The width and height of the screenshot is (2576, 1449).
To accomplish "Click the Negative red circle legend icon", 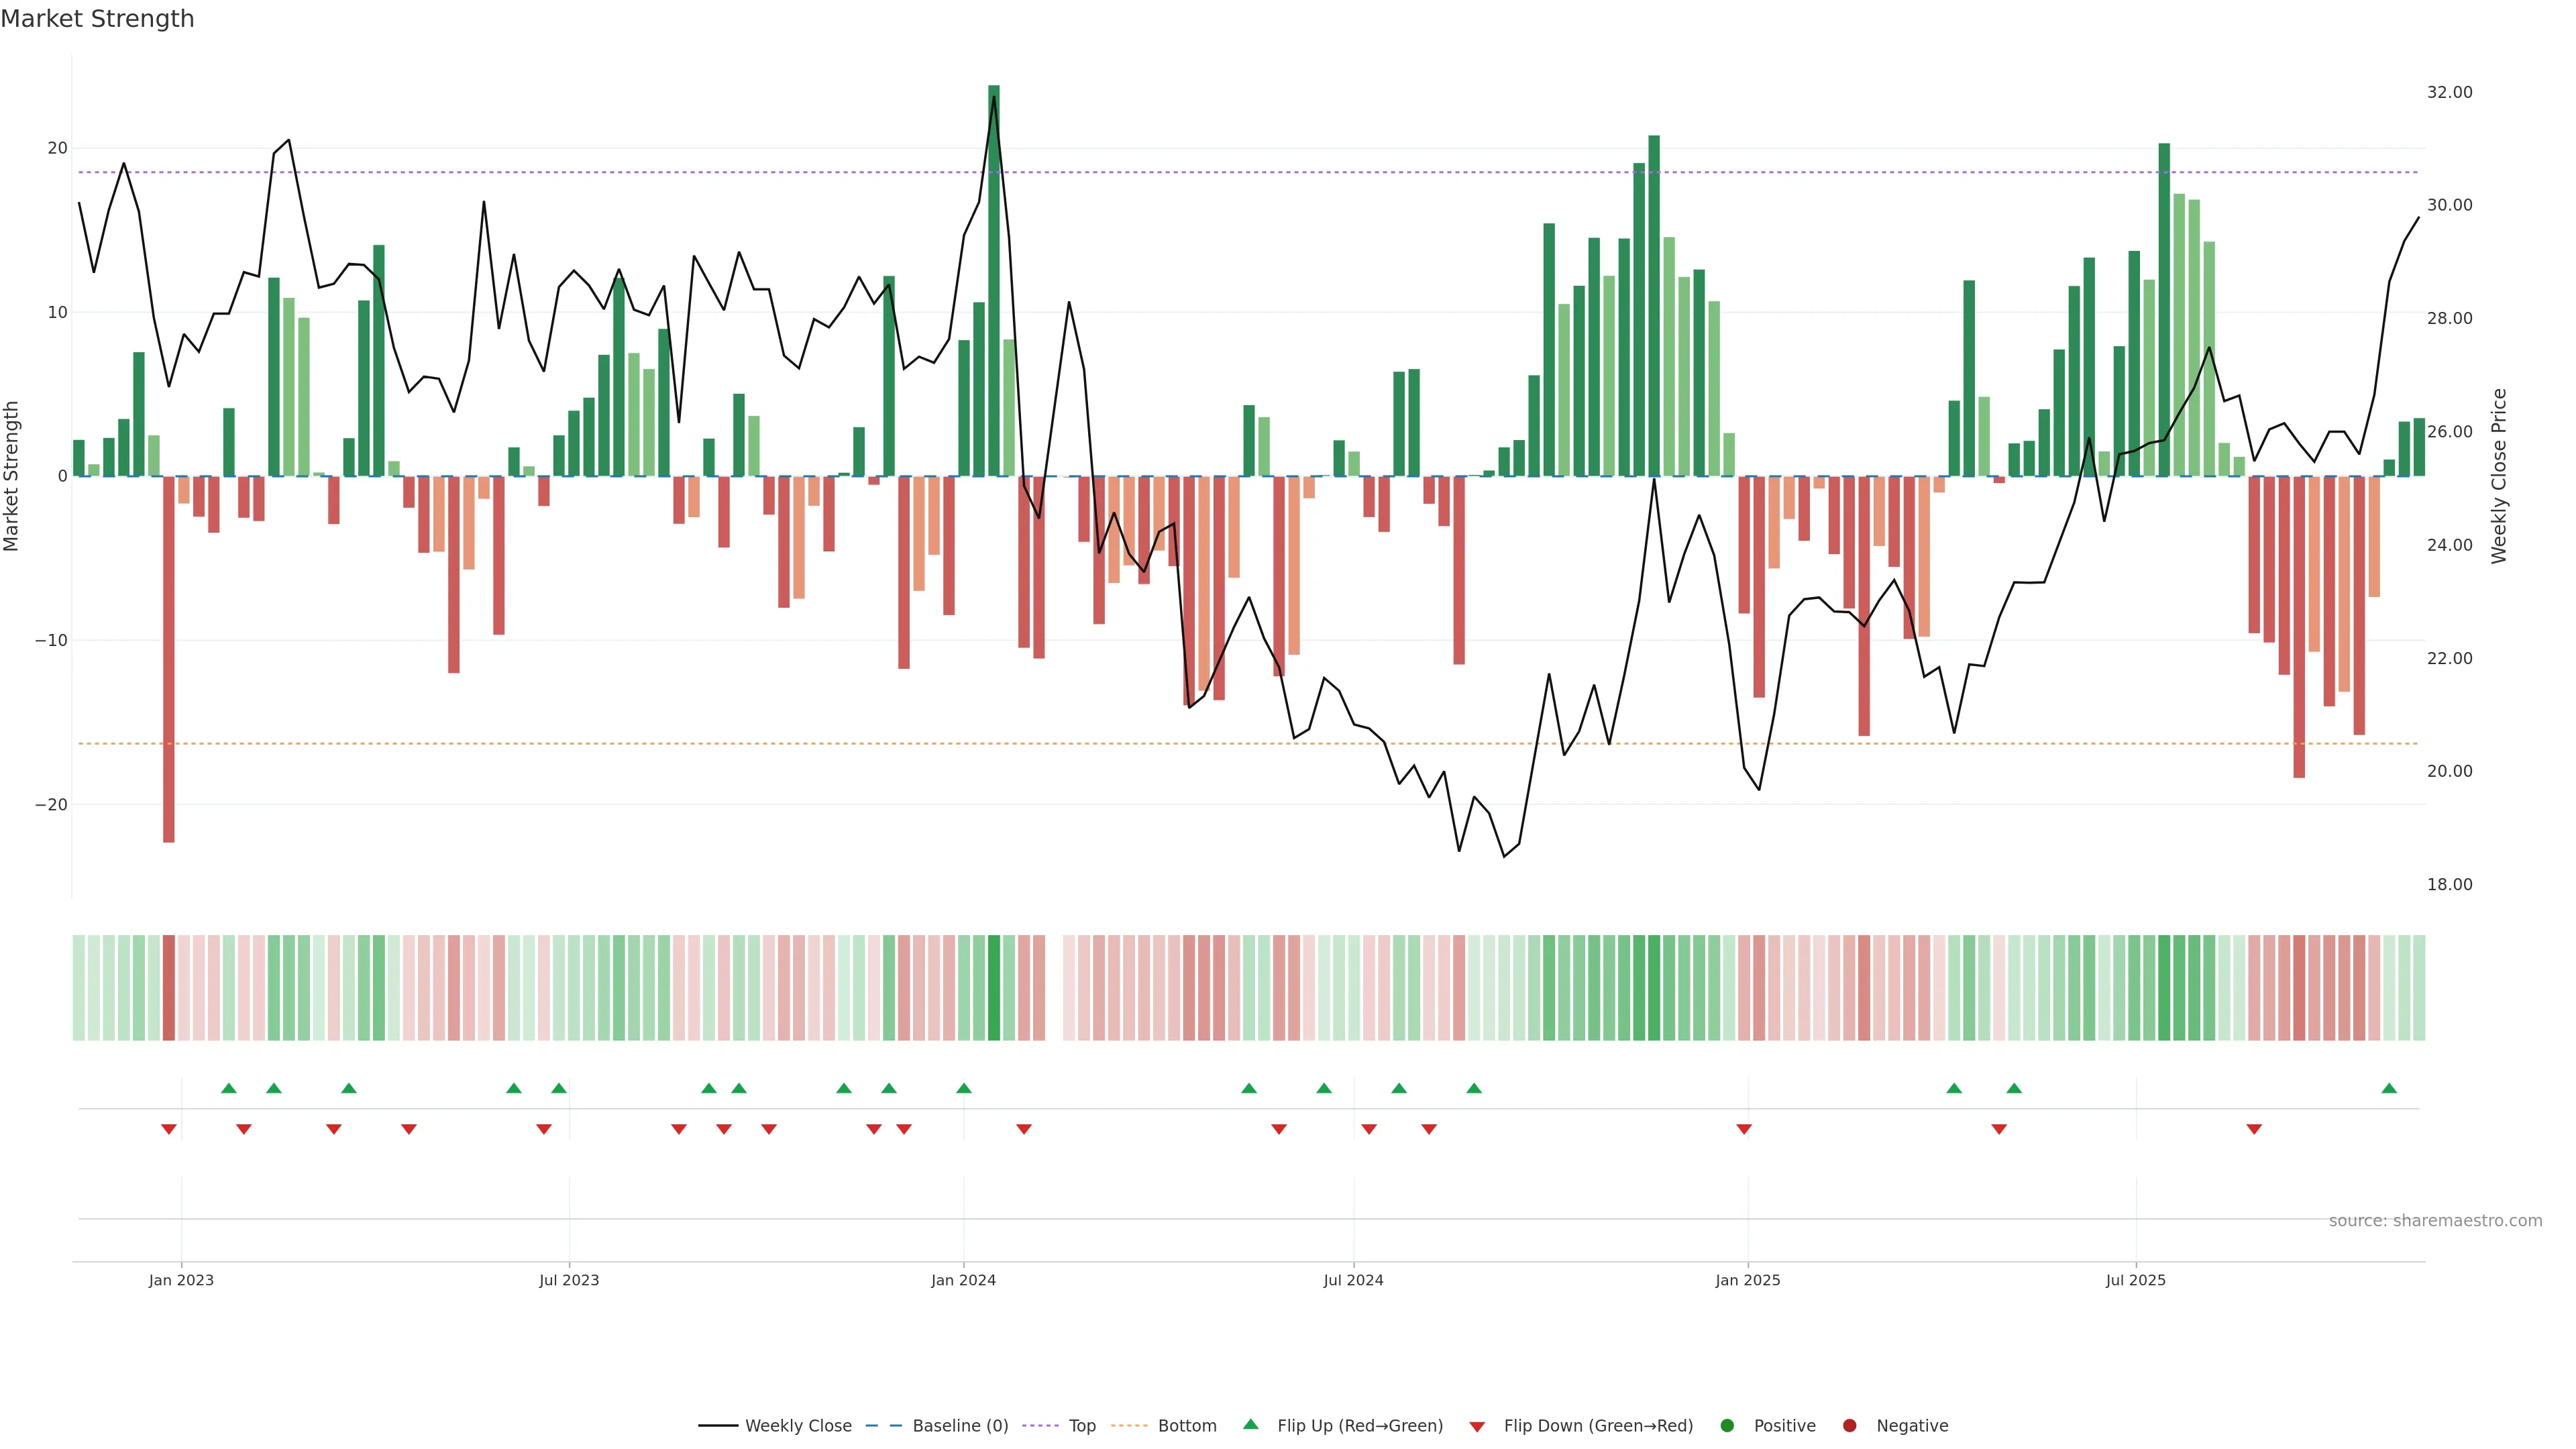I will (1849, 1425).
